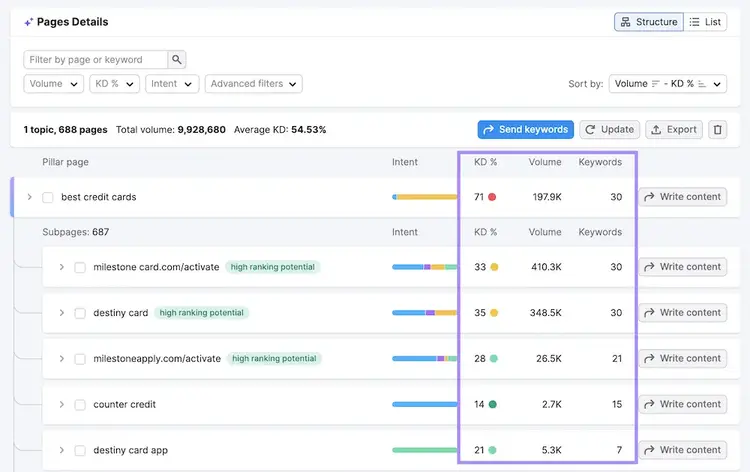The height and width of the screenshot is (472, 750).
Task: Click the sparkle icon beside Pages Details
Action: pyautogui.click(x=29, y=22)
